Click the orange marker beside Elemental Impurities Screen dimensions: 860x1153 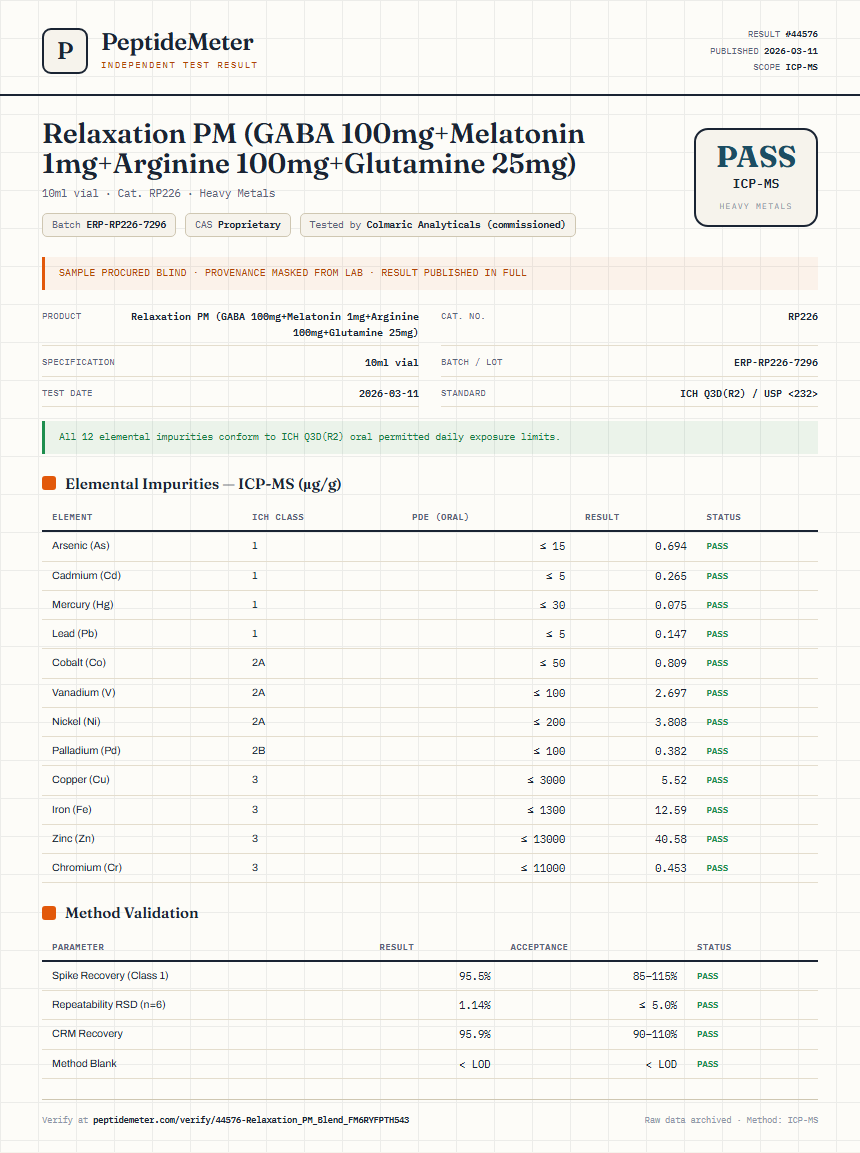click(49, 483)
